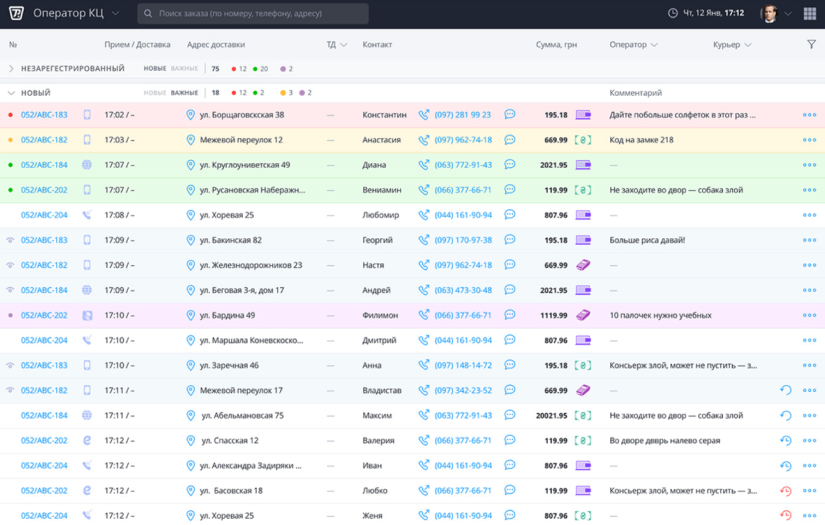Open the apps grid icon
The width and height of the screenshot is (825, 525).
[810, 14]
